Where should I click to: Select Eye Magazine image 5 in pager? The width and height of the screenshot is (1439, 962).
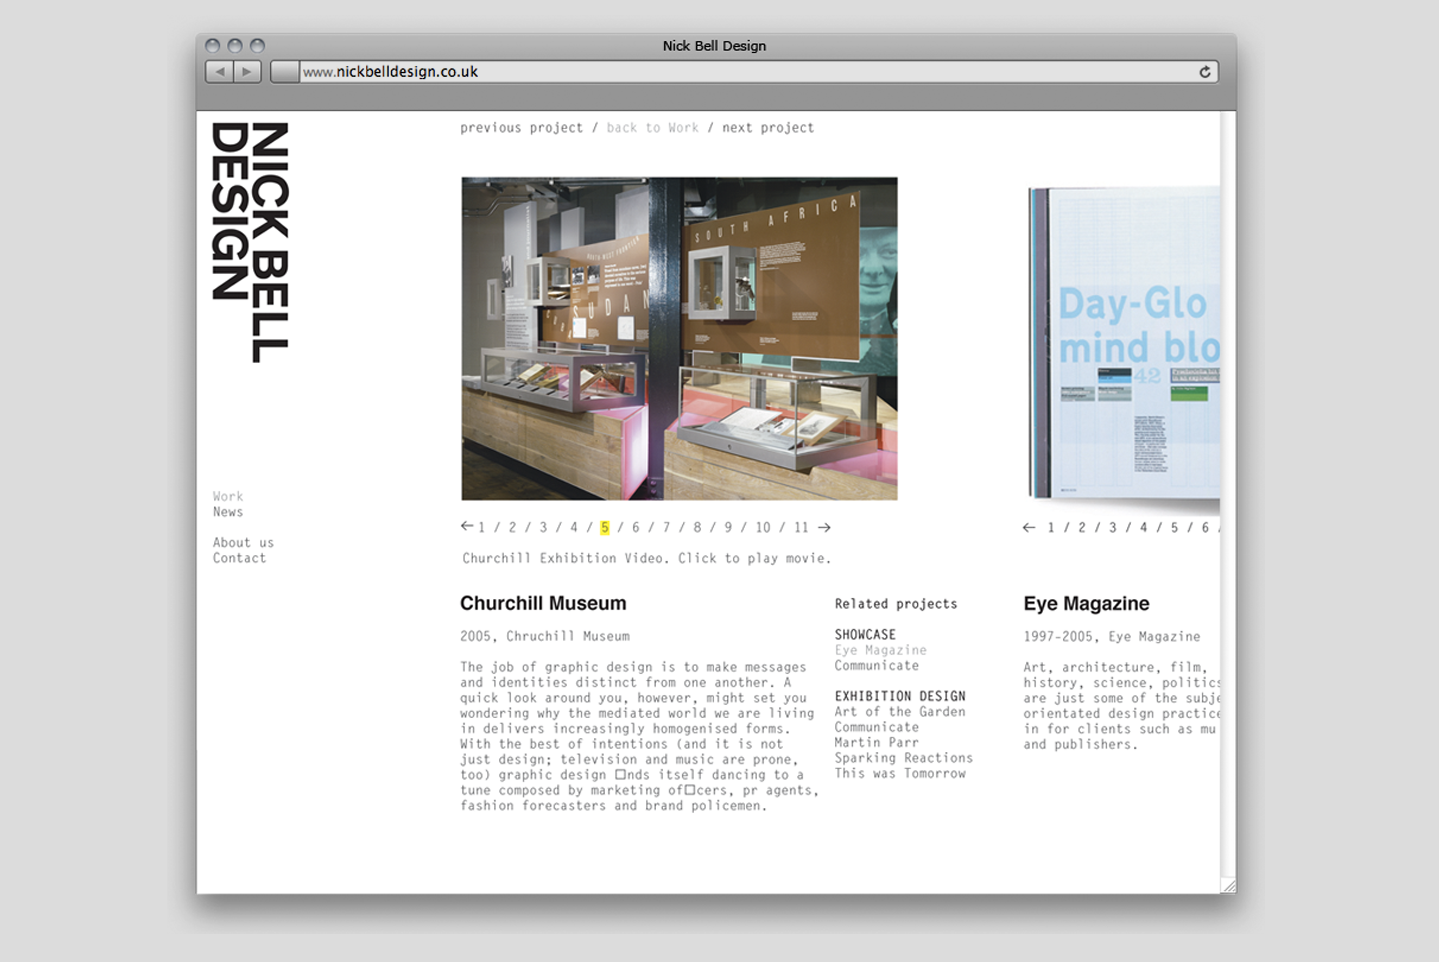[1174, 527]
